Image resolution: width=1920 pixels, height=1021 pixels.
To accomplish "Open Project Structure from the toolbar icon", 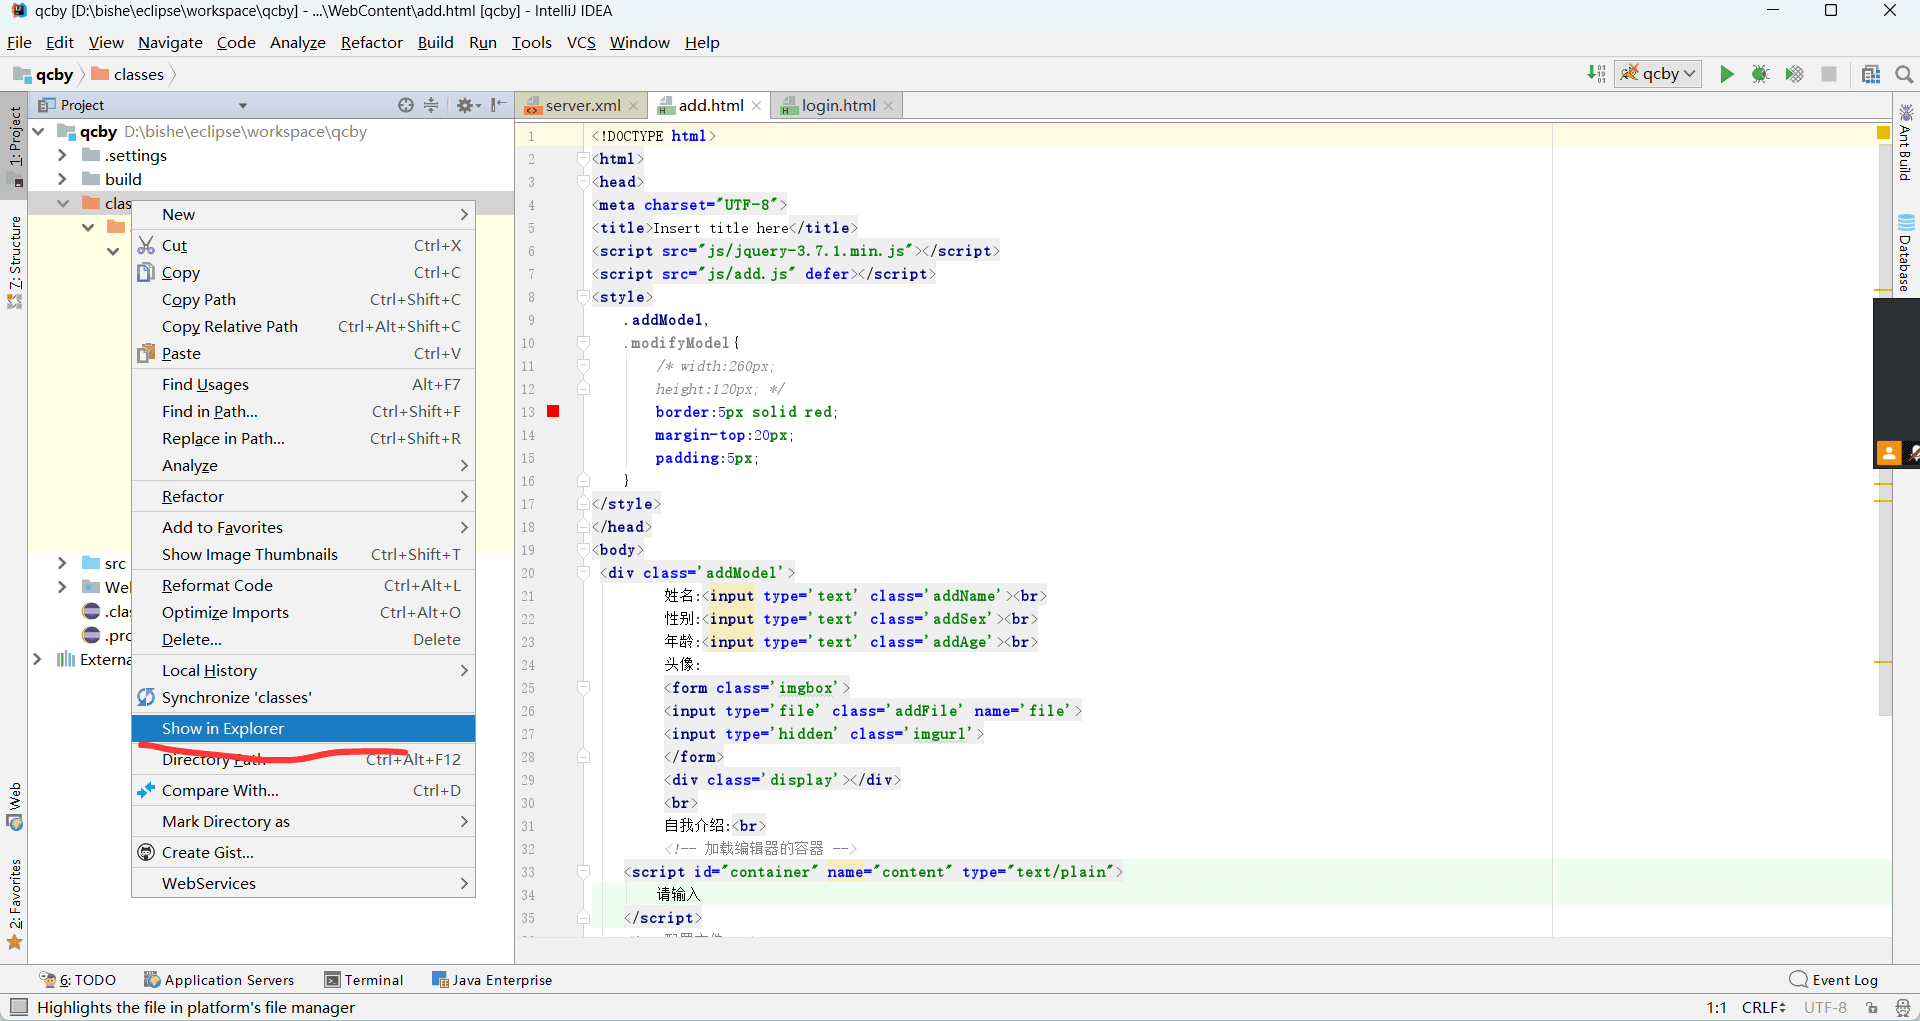I will click(x=1871, y=74).
